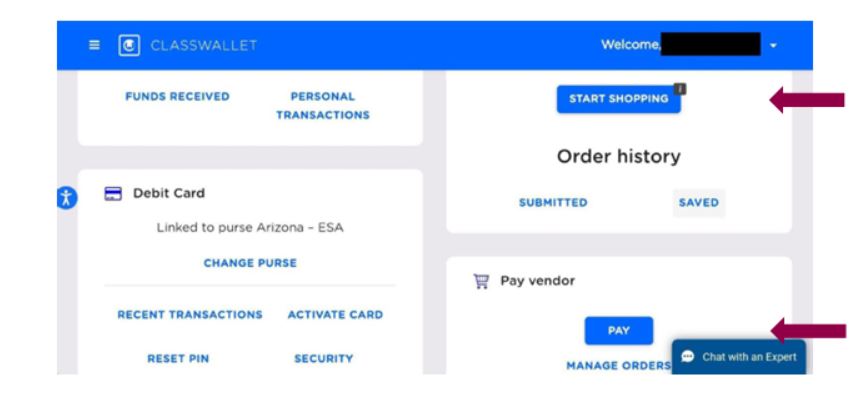Click the chat bubble icon
This screenshot has width=868, height=396.
pos(688,357)
